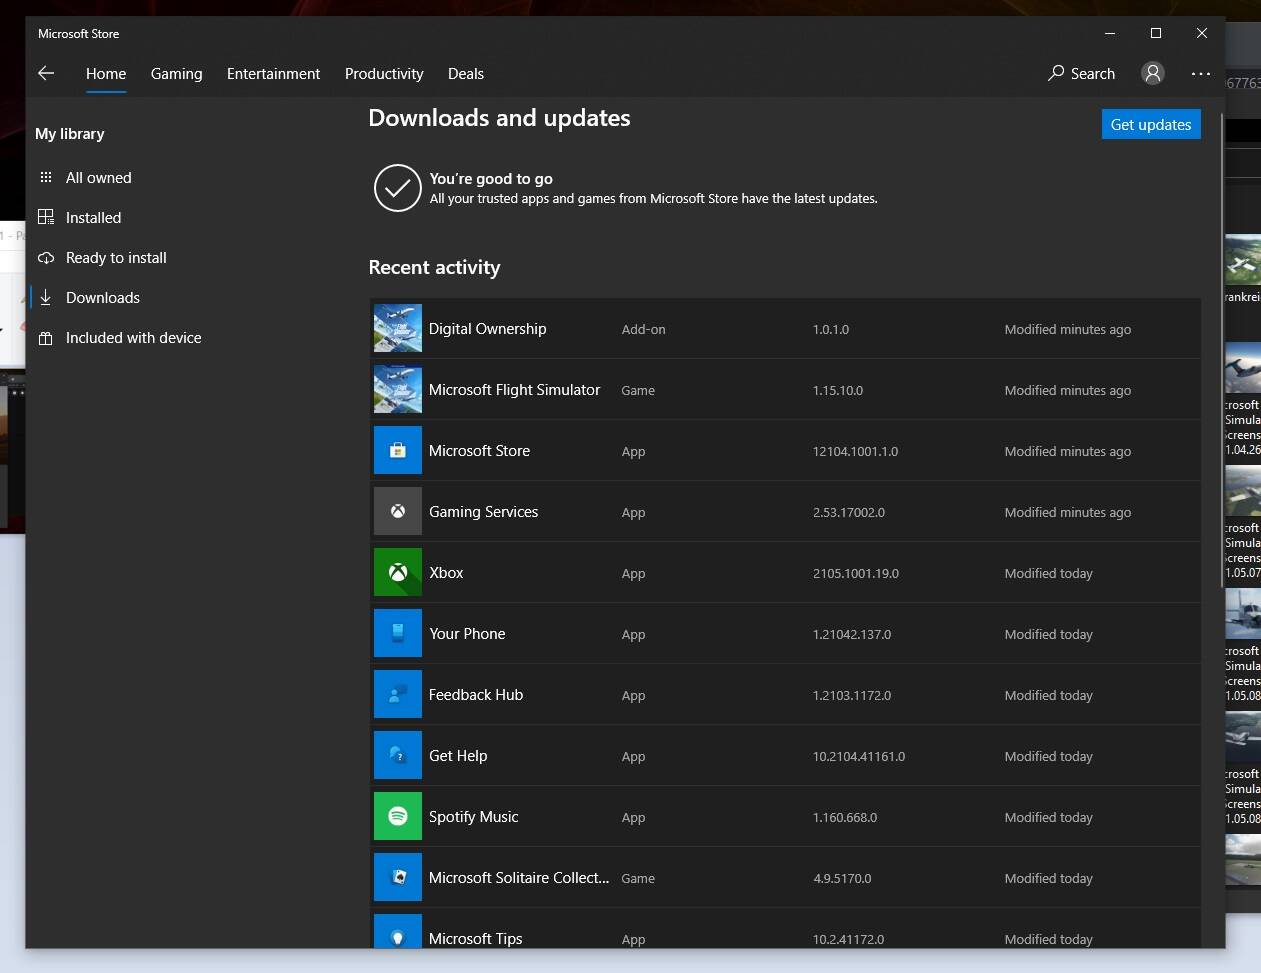The image size is (1261, 973).
Task: Click the vertical scrollbar on the right
Action: (1220, 350)
